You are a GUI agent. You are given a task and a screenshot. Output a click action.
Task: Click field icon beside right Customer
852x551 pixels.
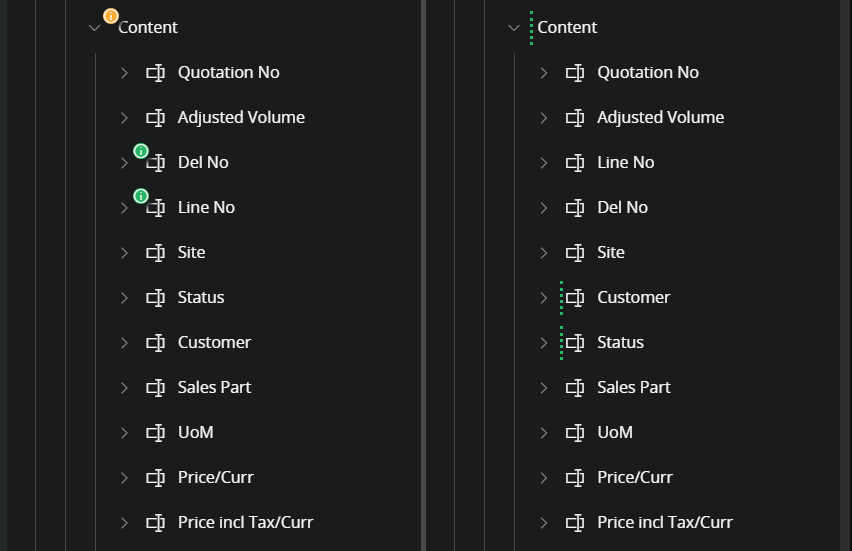[x=575, y=298]
